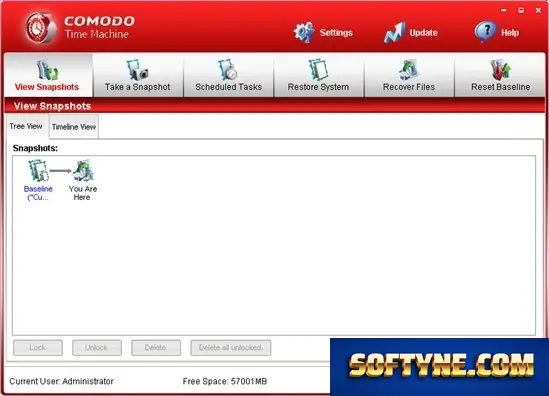
Task: Open Scheduled Tasks clock icon
Action: (x=228, y=70)
